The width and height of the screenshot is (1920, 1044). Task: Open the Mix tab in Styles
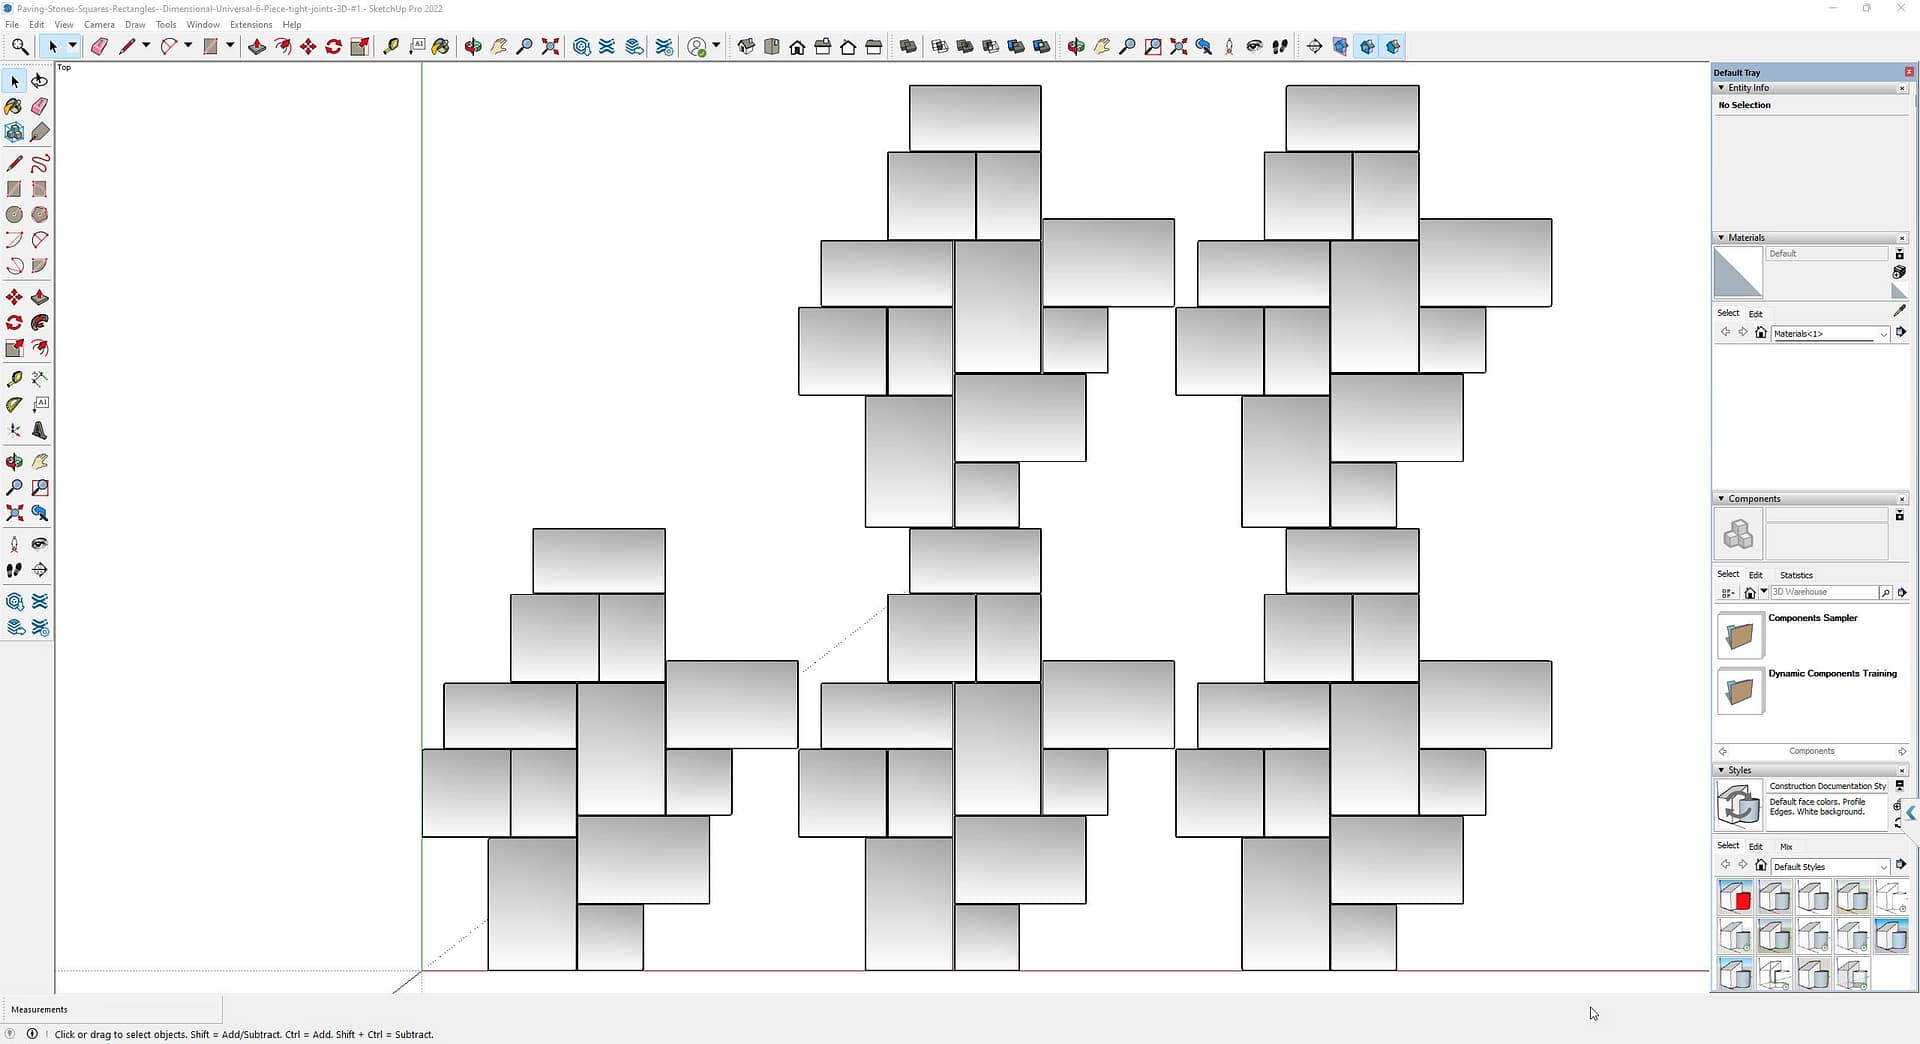point(1786,847)
